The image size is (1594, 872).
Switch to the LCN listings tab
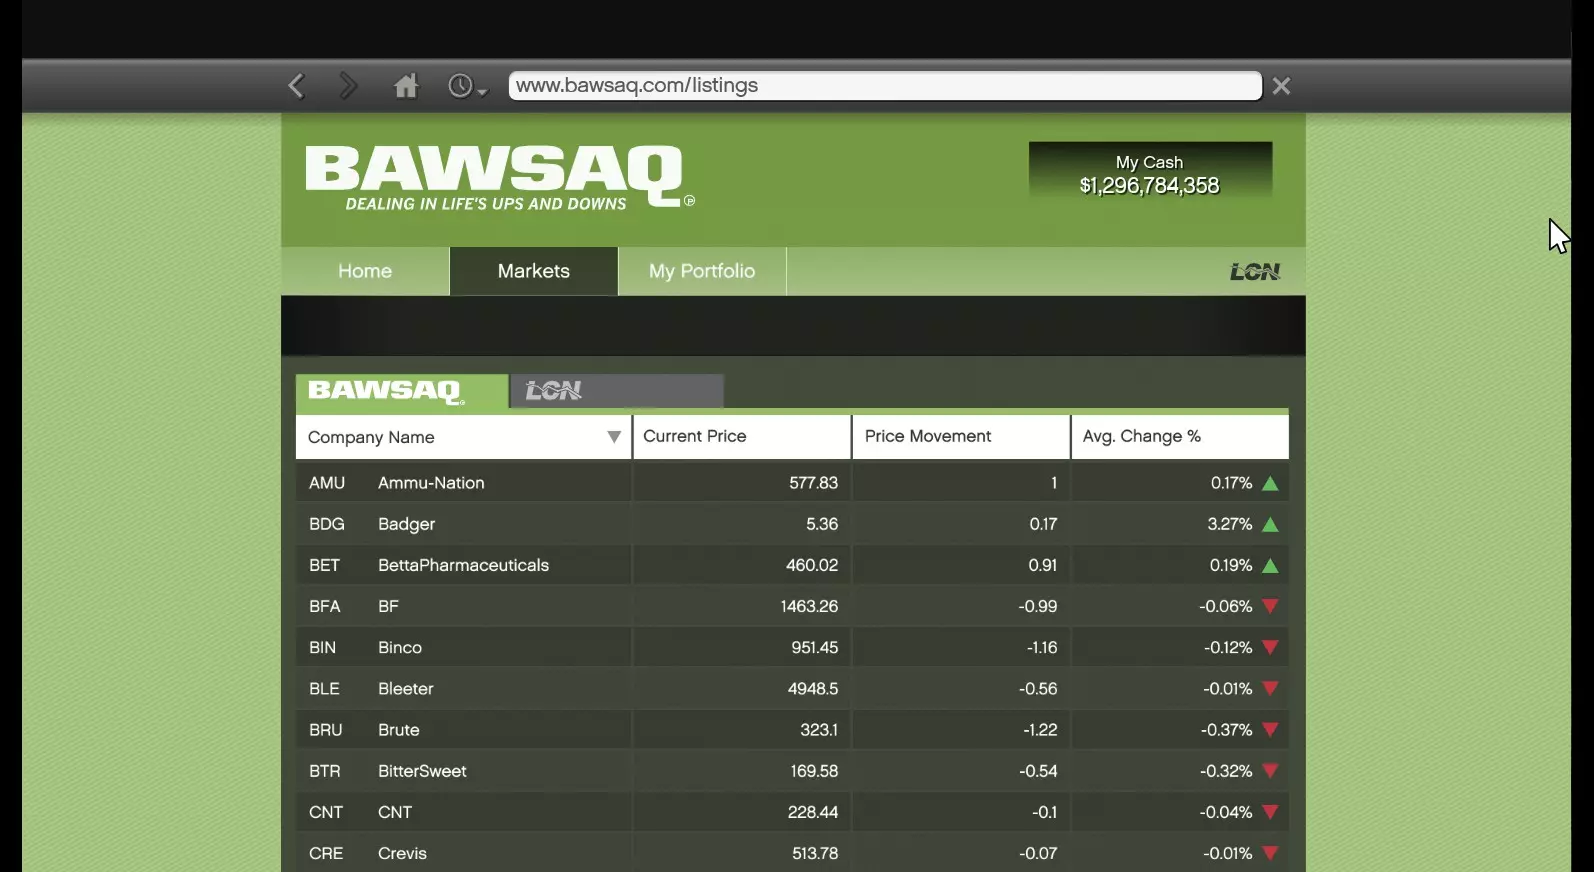(x=617, y=391)
